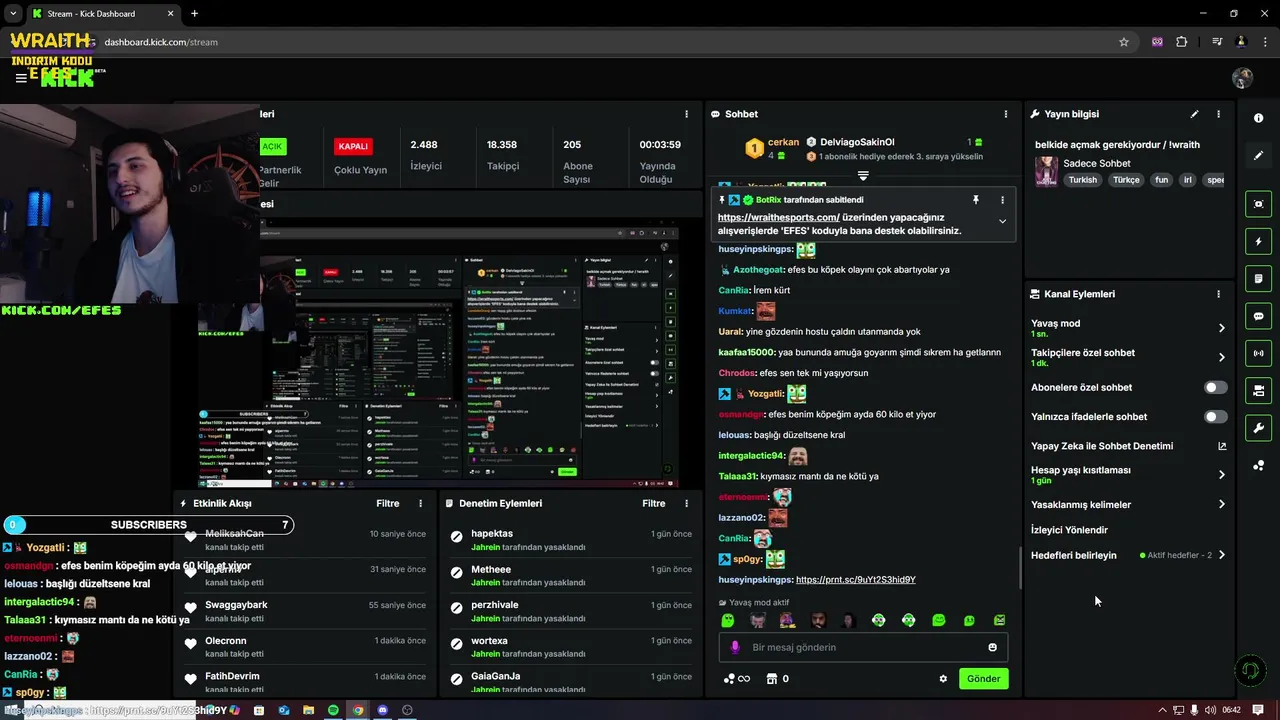Image resolution: width=1280 pixels, height=720 pixels.
Task: Open Etkinlik Akışı Filtre dropdown
Action: coord(387,504)
